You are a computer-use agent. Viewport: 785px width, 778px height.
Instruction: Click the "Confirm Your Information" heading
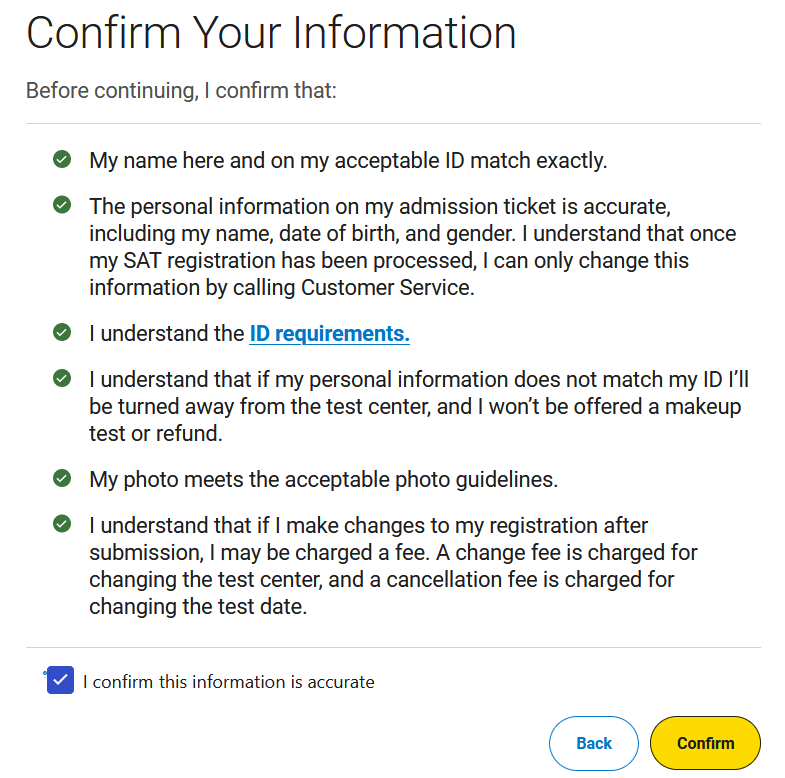[271, 33]
